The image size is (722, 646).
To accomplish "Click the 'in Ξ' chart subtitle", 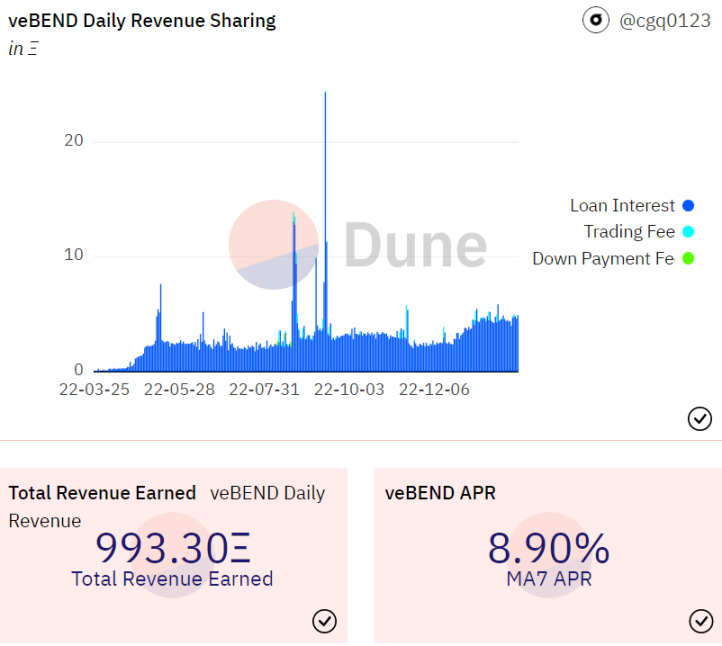I will [x=23, y=48].
